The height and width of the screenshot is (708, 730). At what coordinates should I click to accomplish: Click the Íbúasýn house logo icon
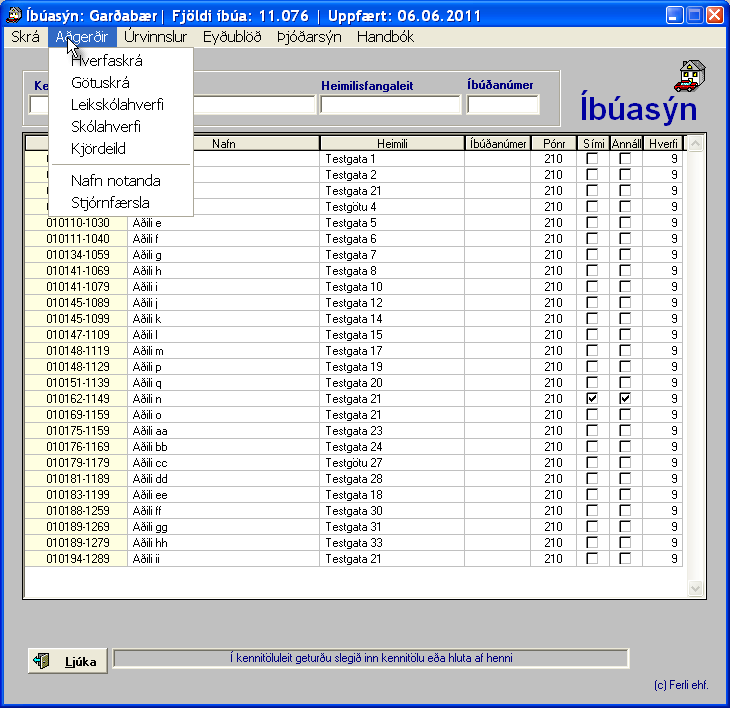click(x=690, y=76)
